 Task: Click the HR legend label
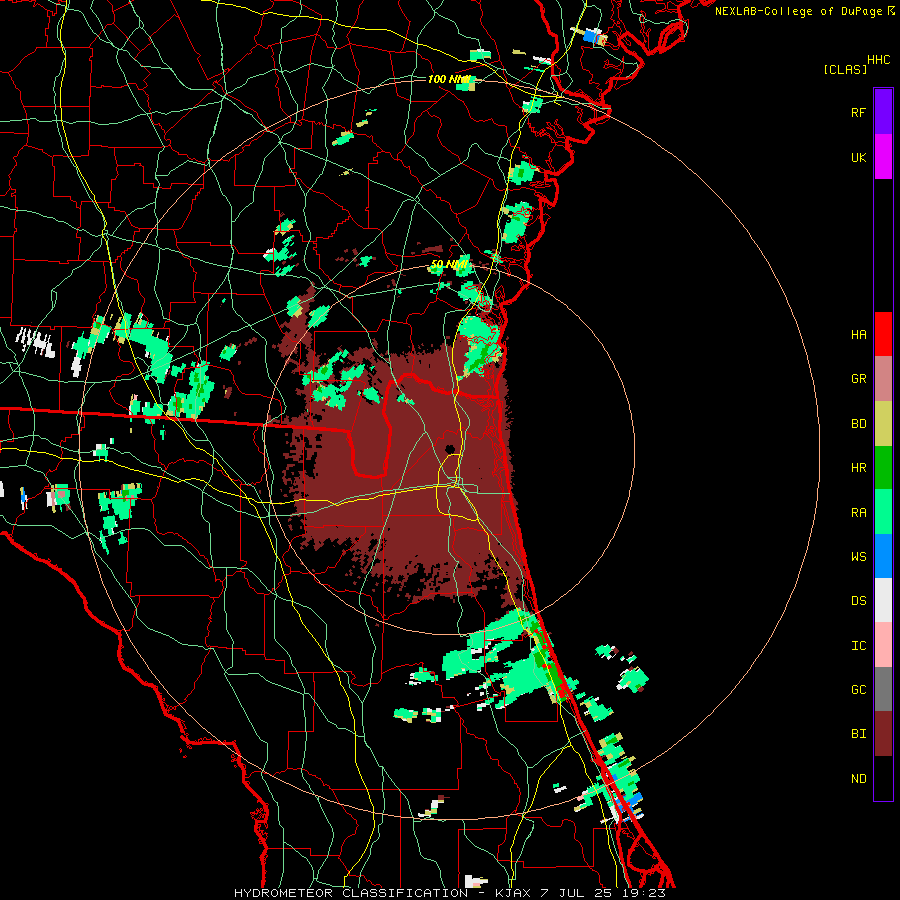858,468
